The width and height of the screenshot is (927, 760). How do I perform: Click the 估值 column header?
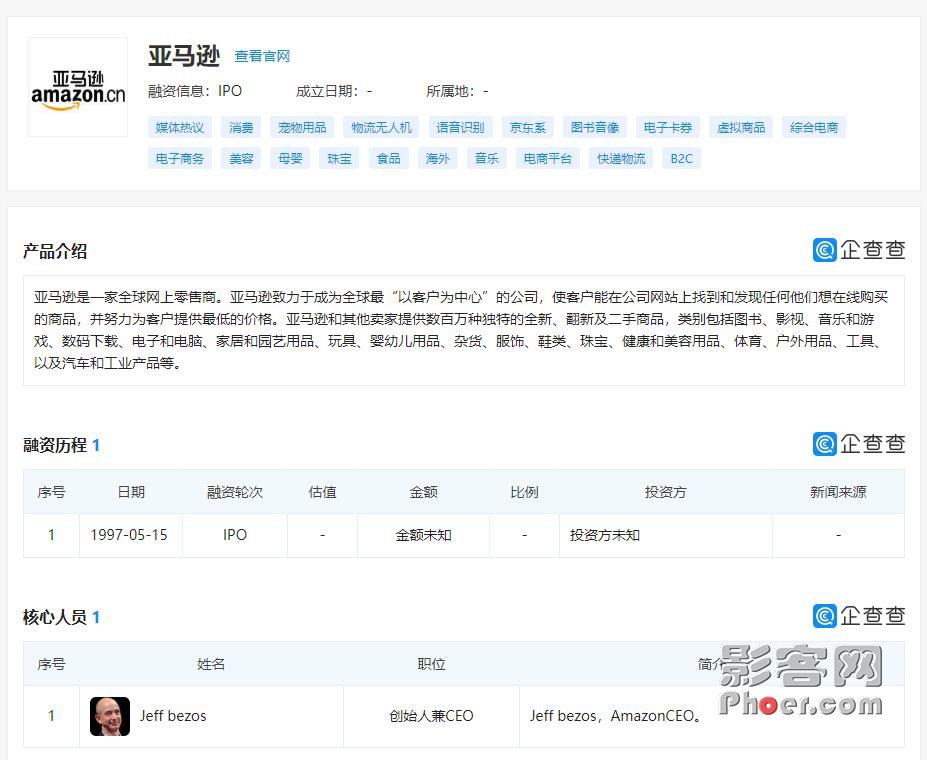322,492
